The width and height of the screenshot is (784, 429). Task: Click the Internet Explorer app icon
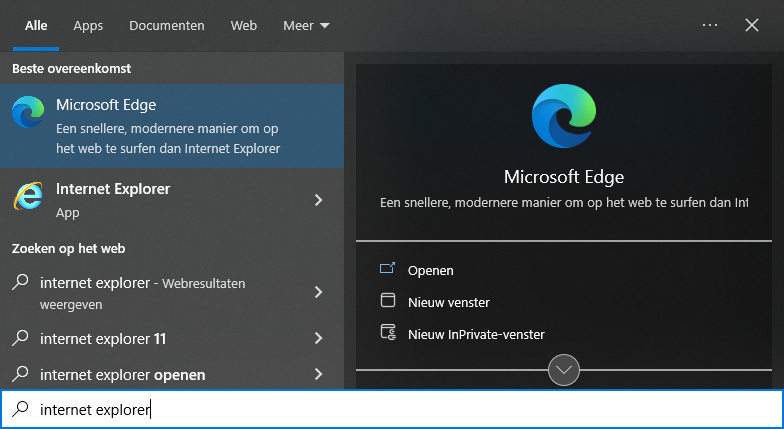(28, 196)
